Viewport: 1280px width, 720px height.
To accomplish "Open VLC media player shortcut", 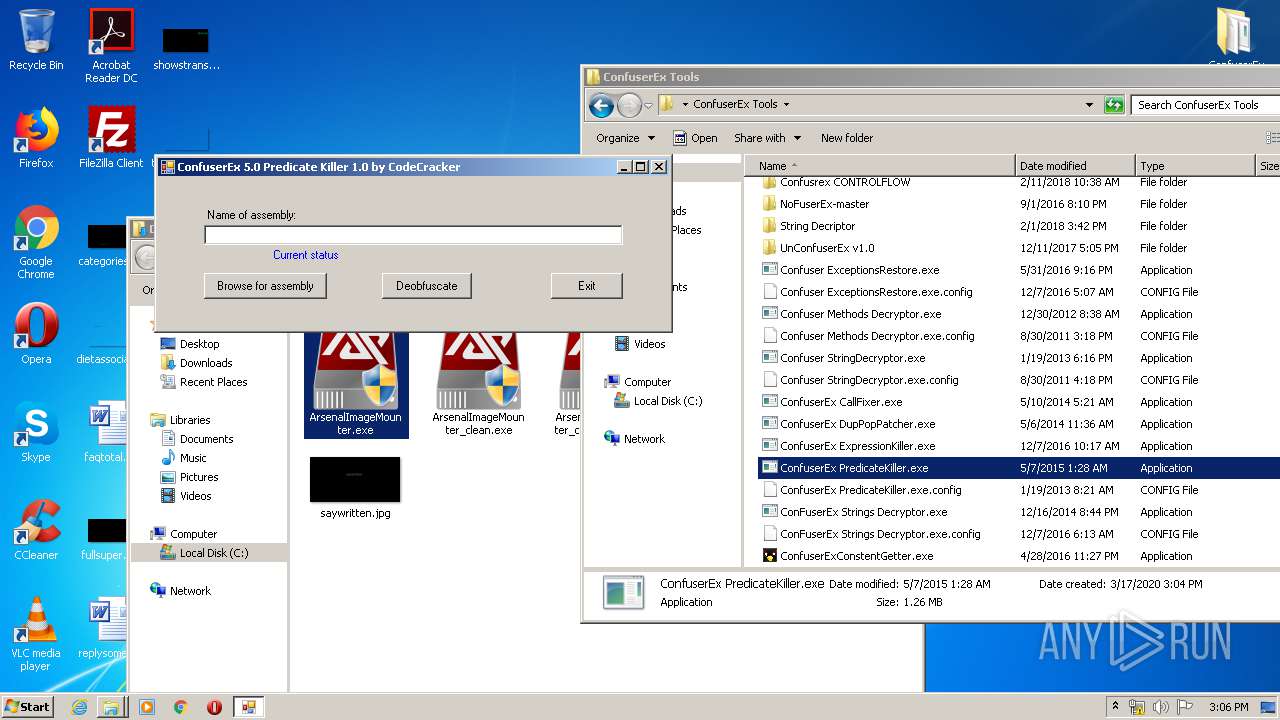I will point(36,634).
